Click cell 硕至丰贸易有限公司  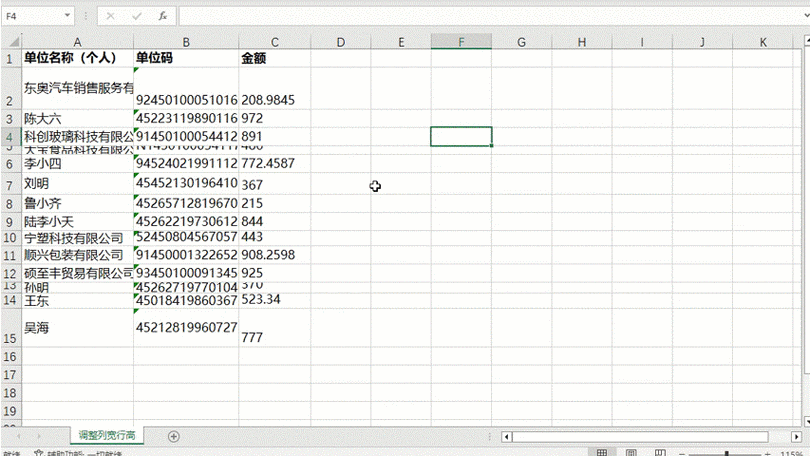click(x=77, y=273)
